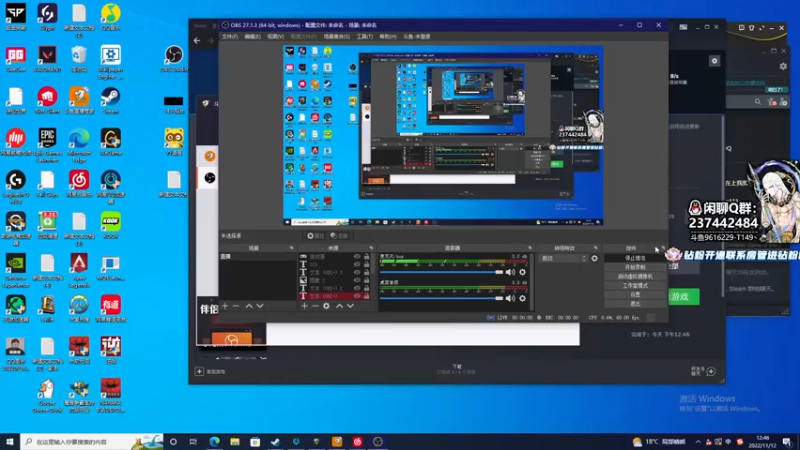Open the 文件(F) menu in OBS
Image resolution: width=800 pixels, height=450 pixels.
[230, 37]
